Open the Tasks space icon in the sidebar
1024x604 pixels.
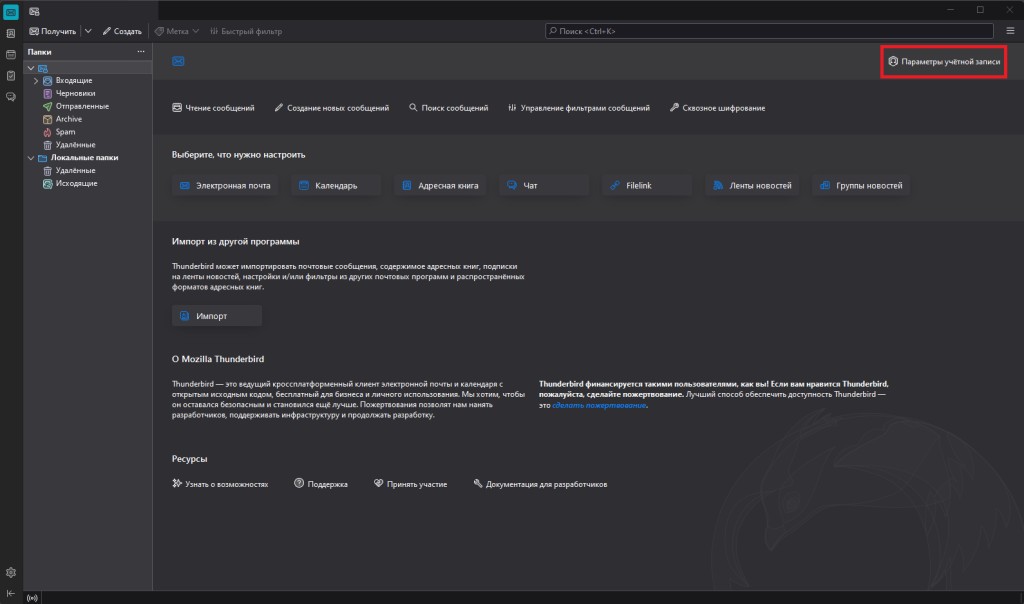pos(11,76)
